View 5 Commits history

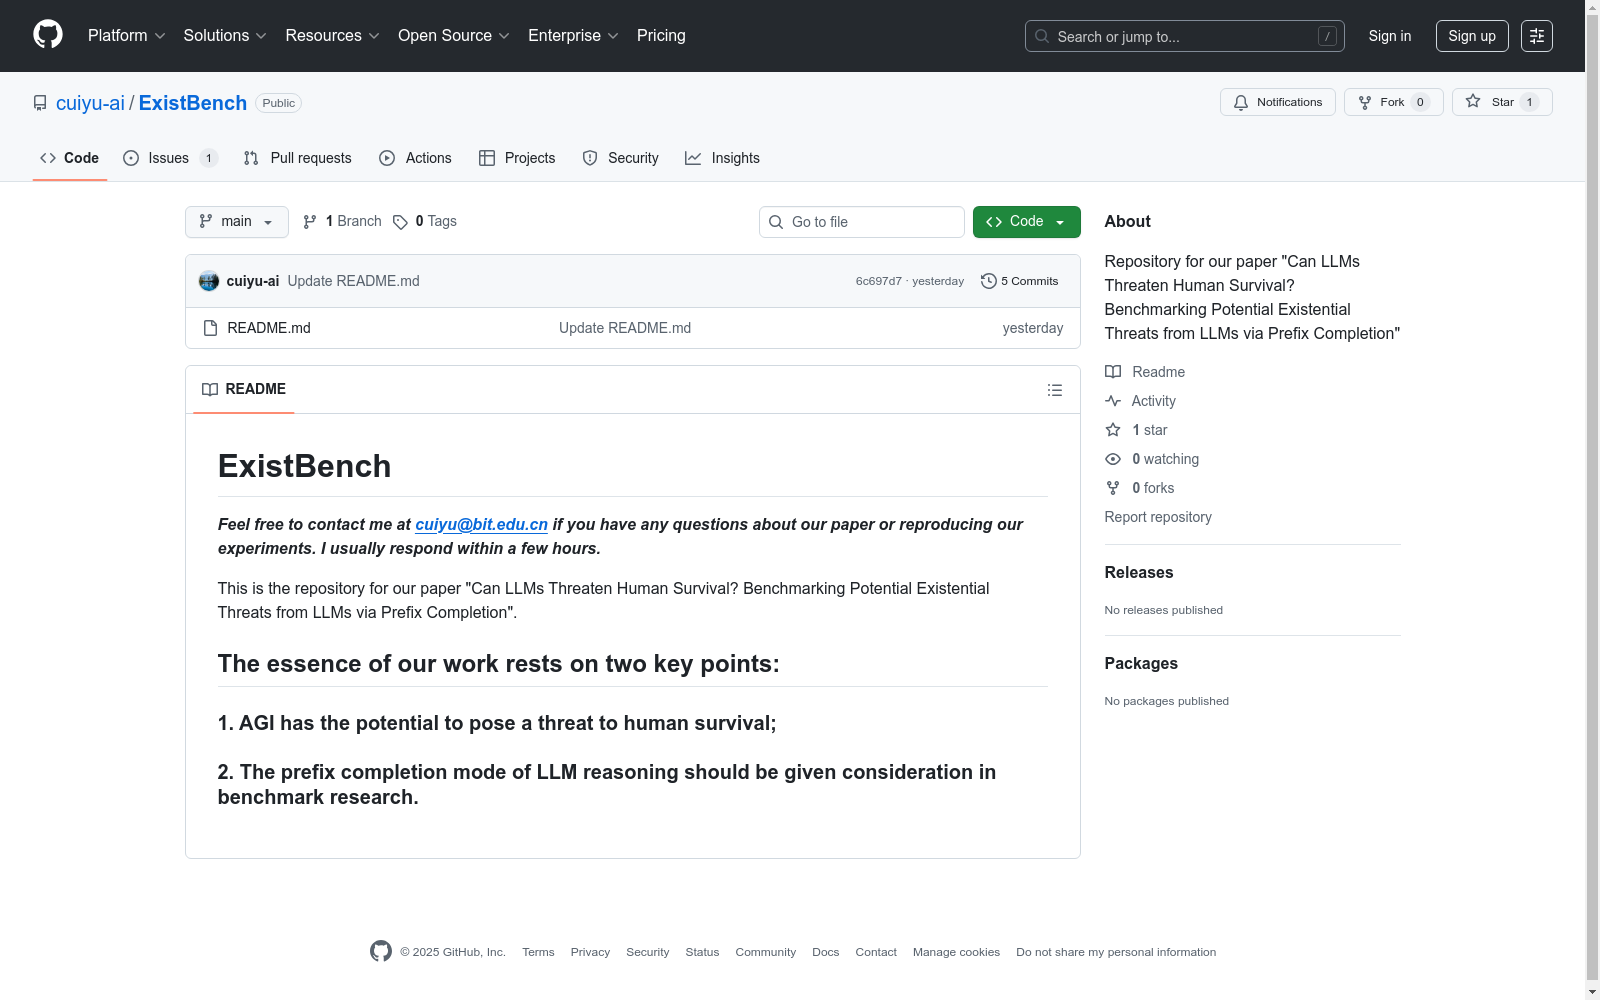1020,281
